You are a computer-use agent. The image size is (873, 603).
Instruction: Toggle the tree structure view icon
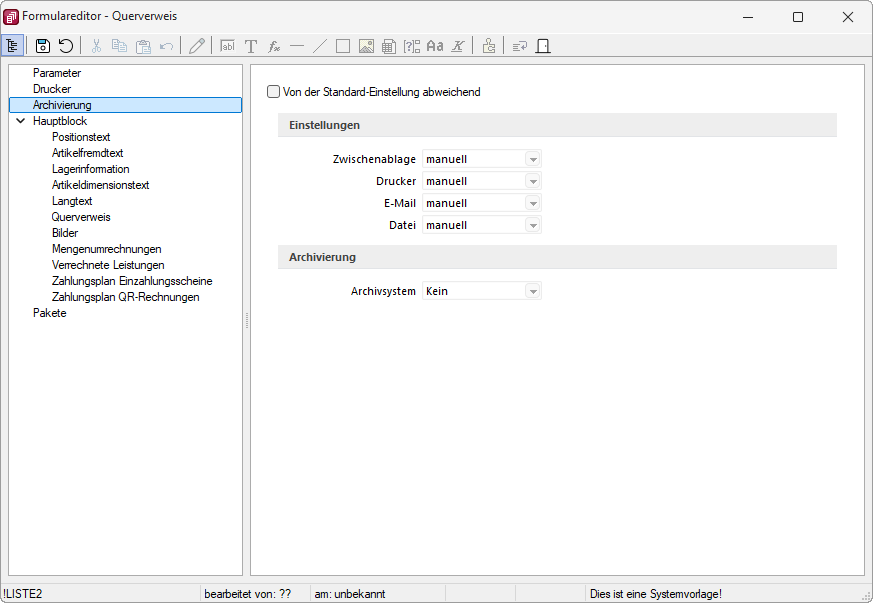point(13,46)
